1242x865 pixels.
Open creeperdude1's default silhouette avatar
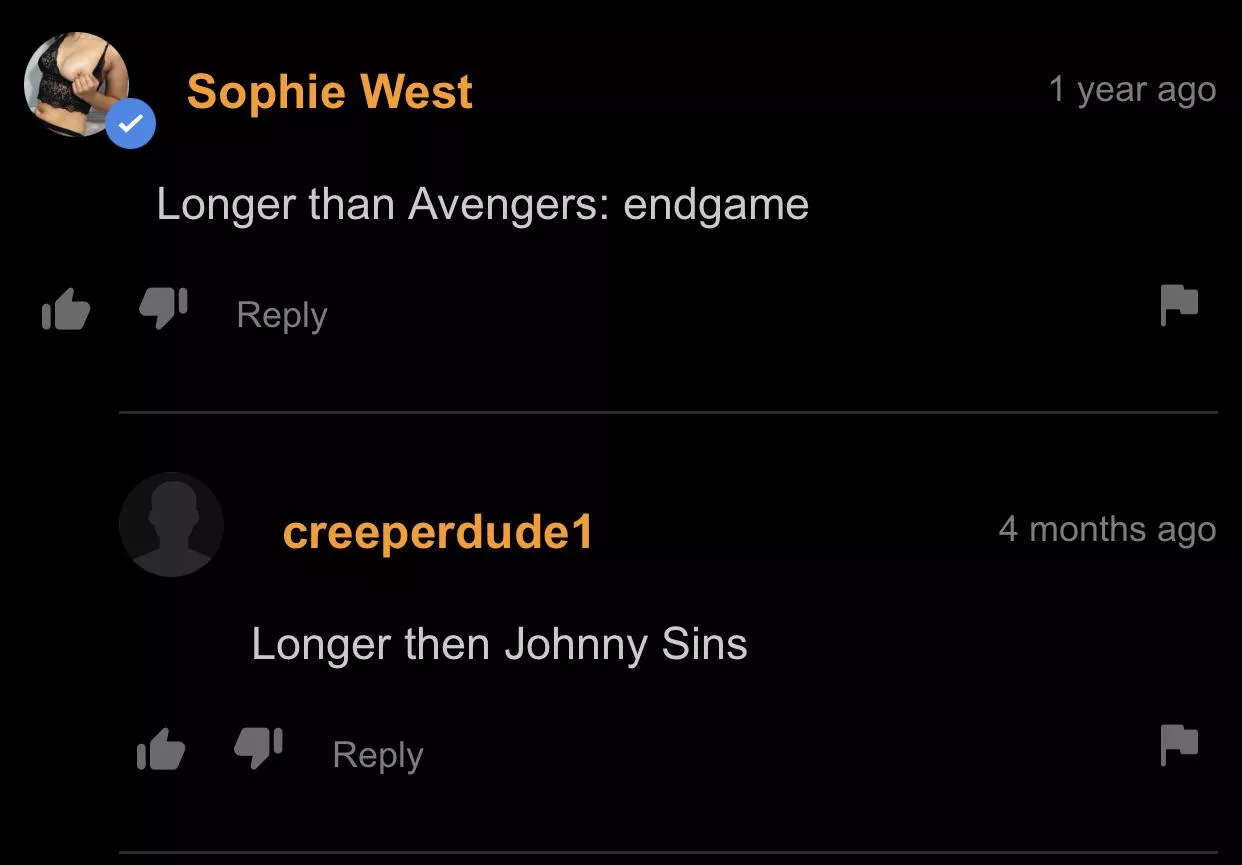pos(171,524)
